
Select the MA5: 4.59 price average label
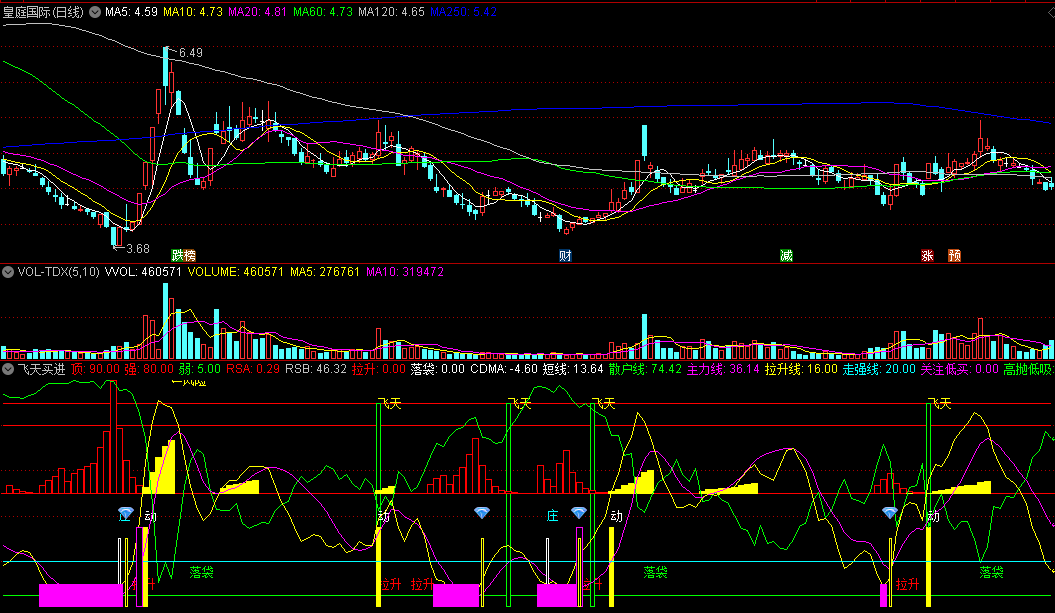coord(131,12)
